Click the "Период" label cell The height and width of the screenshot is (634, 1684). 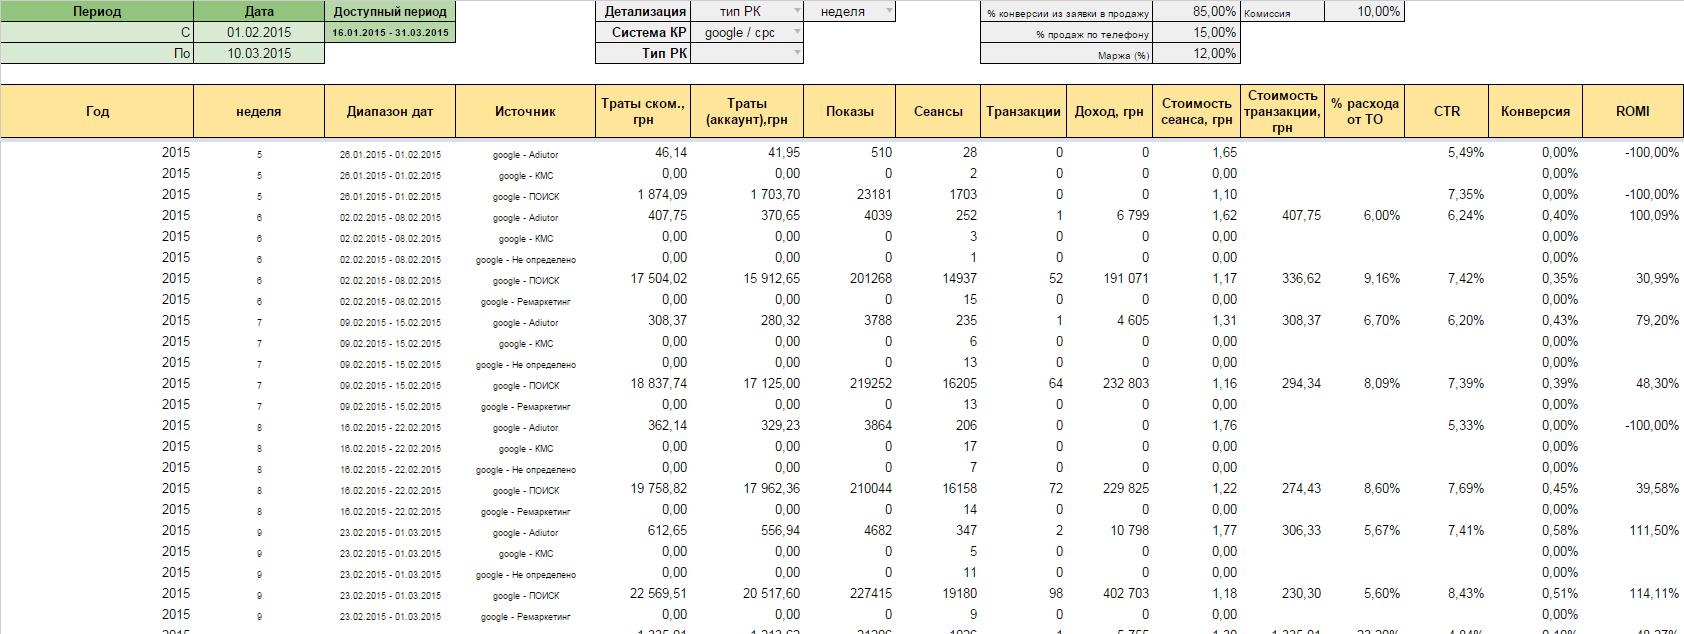coord(97,11)
